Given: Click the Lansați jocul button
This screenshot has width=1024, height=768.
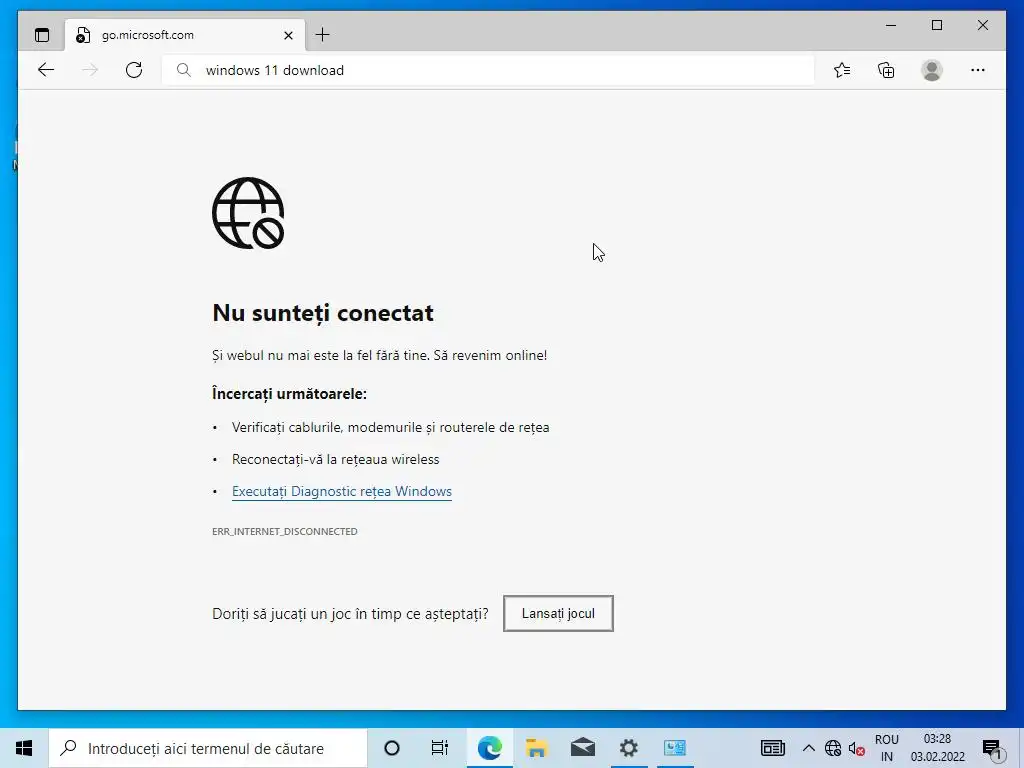Looking at the screenshot, I should point(558,613).
